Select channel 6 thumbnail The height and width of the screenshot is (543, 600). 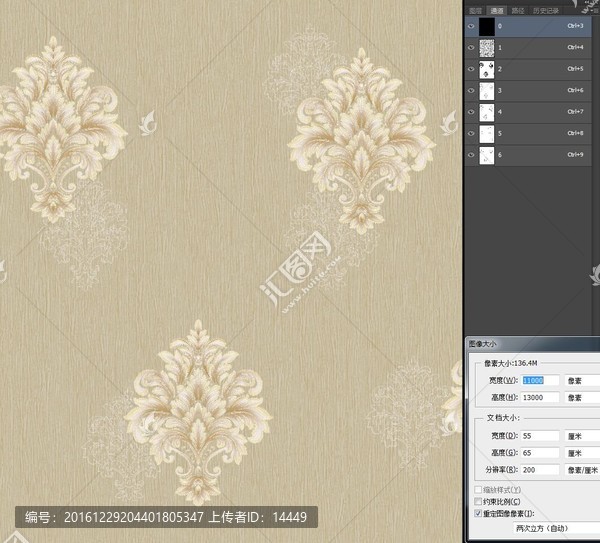click(487, 155)
